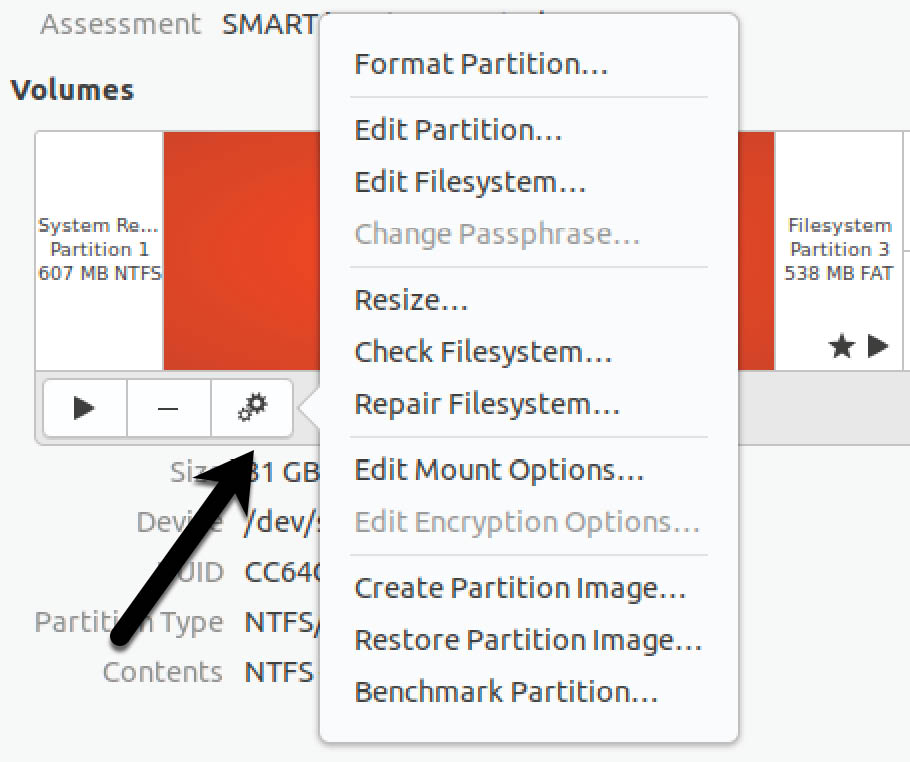The image size is (910, 762).
Task: Click the play triangle icon on Partition 3
Action: coord(878,347)
